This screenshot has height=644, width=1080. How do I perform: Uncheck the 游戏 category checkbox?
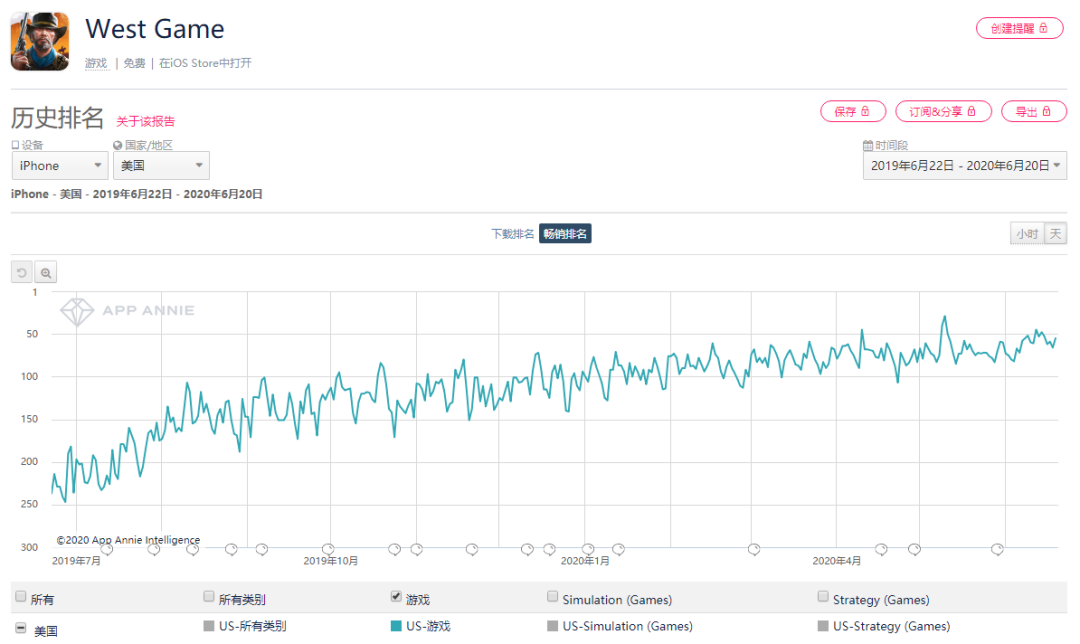pyautogui.click(x=396, y=597)
